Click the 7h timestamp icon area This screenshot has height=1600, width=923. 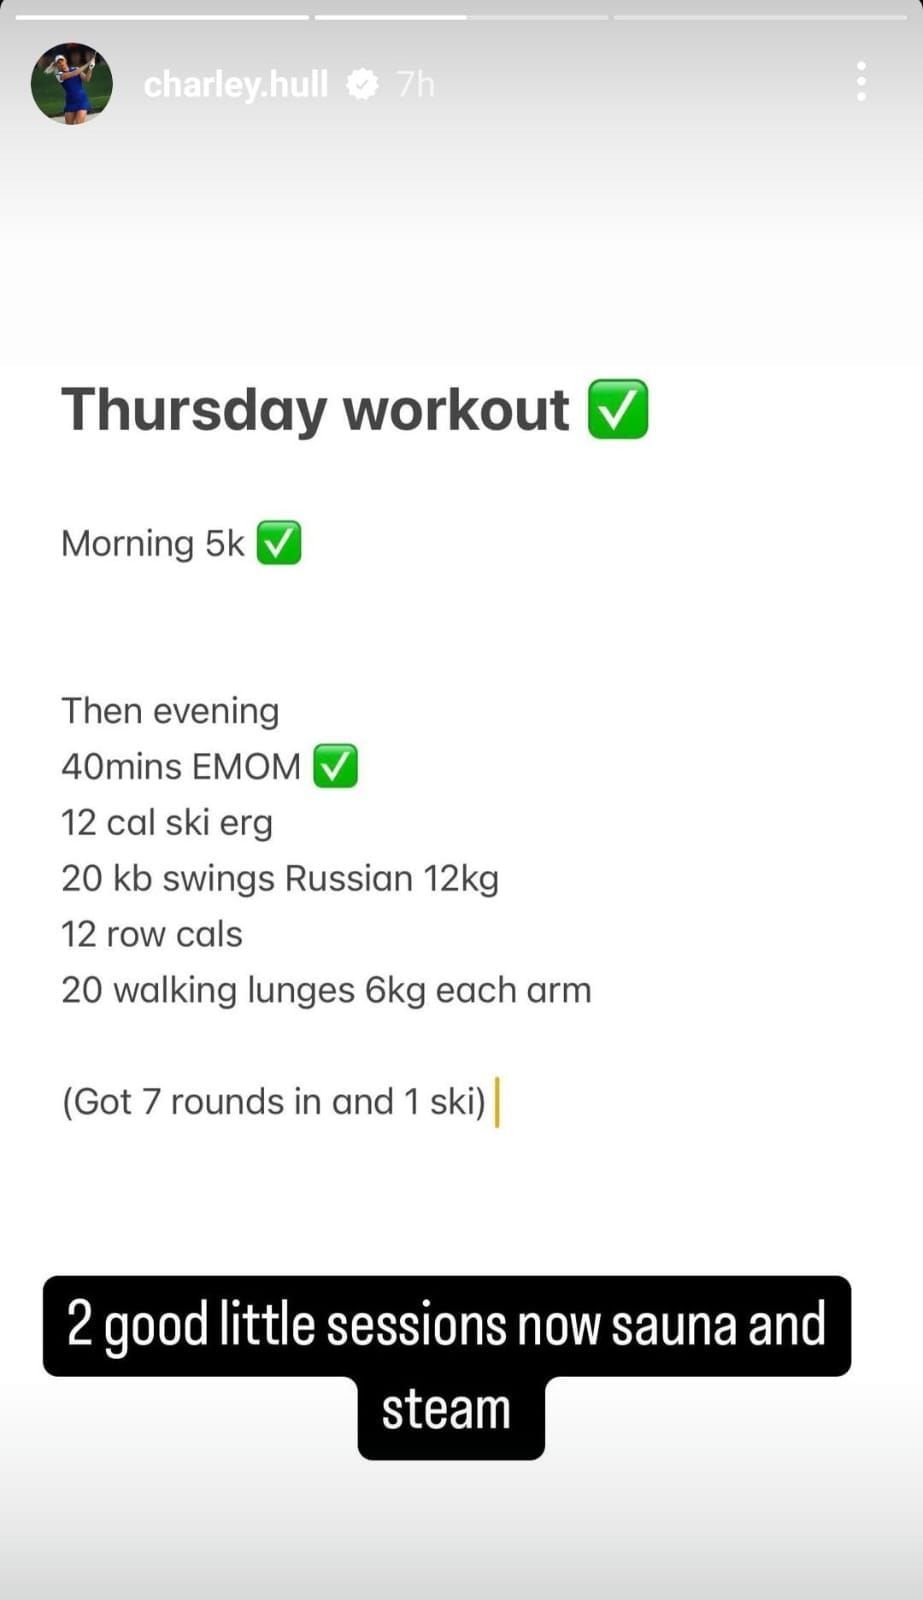(x=415, y=84)
